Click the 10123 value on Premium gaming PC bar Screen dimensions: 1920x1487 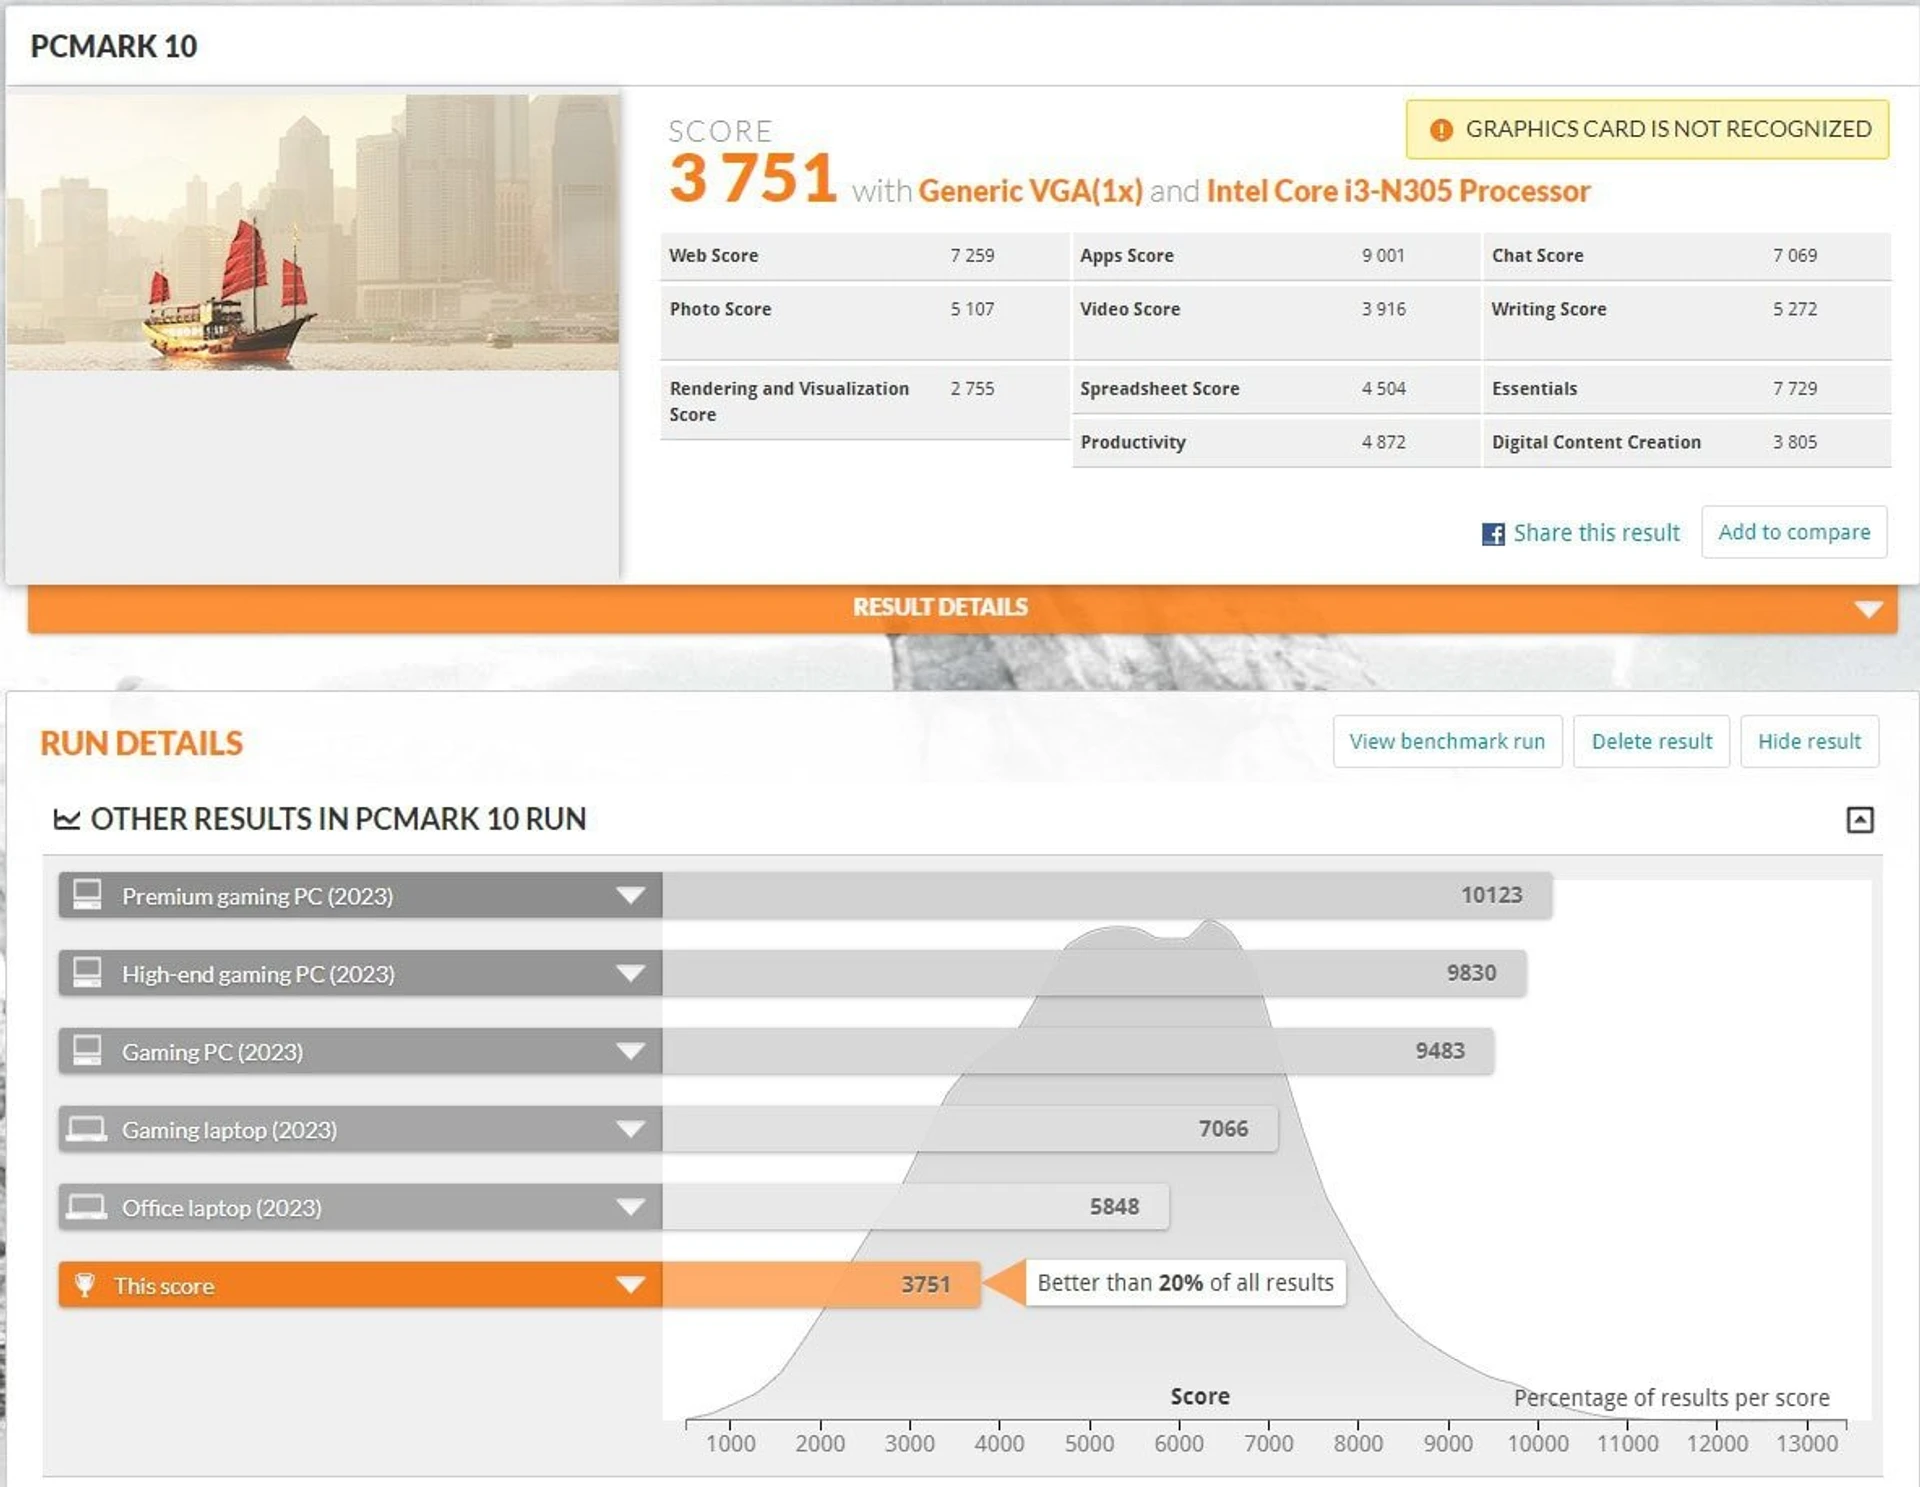coord(1491,895)
